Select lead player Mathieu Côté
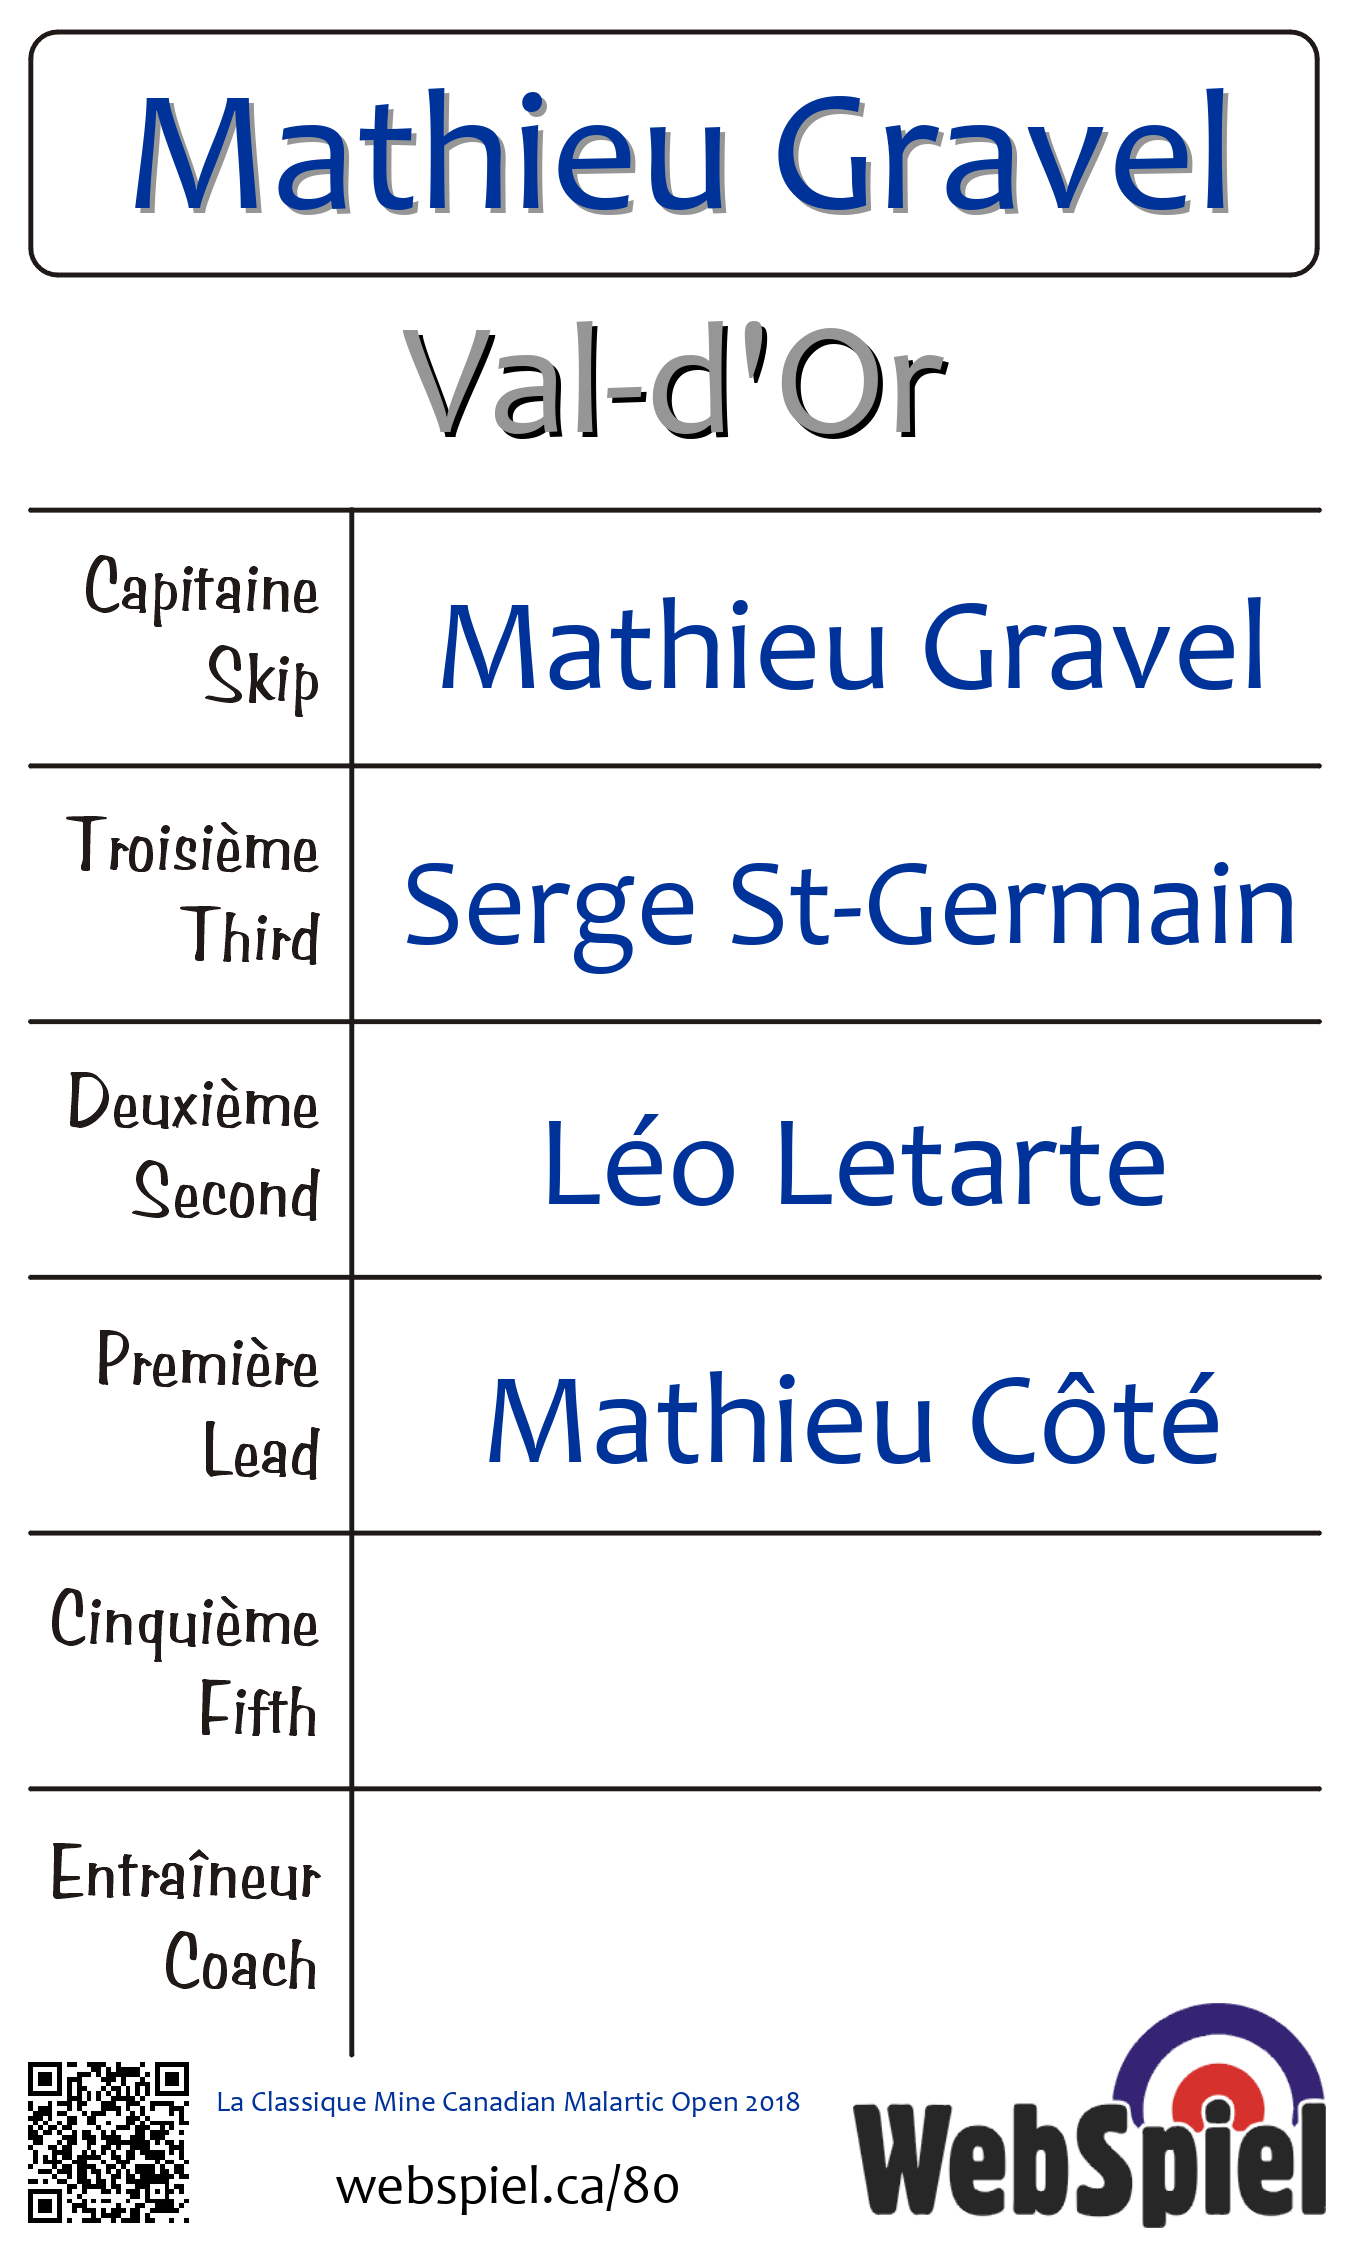 [x=852, y=1418]
